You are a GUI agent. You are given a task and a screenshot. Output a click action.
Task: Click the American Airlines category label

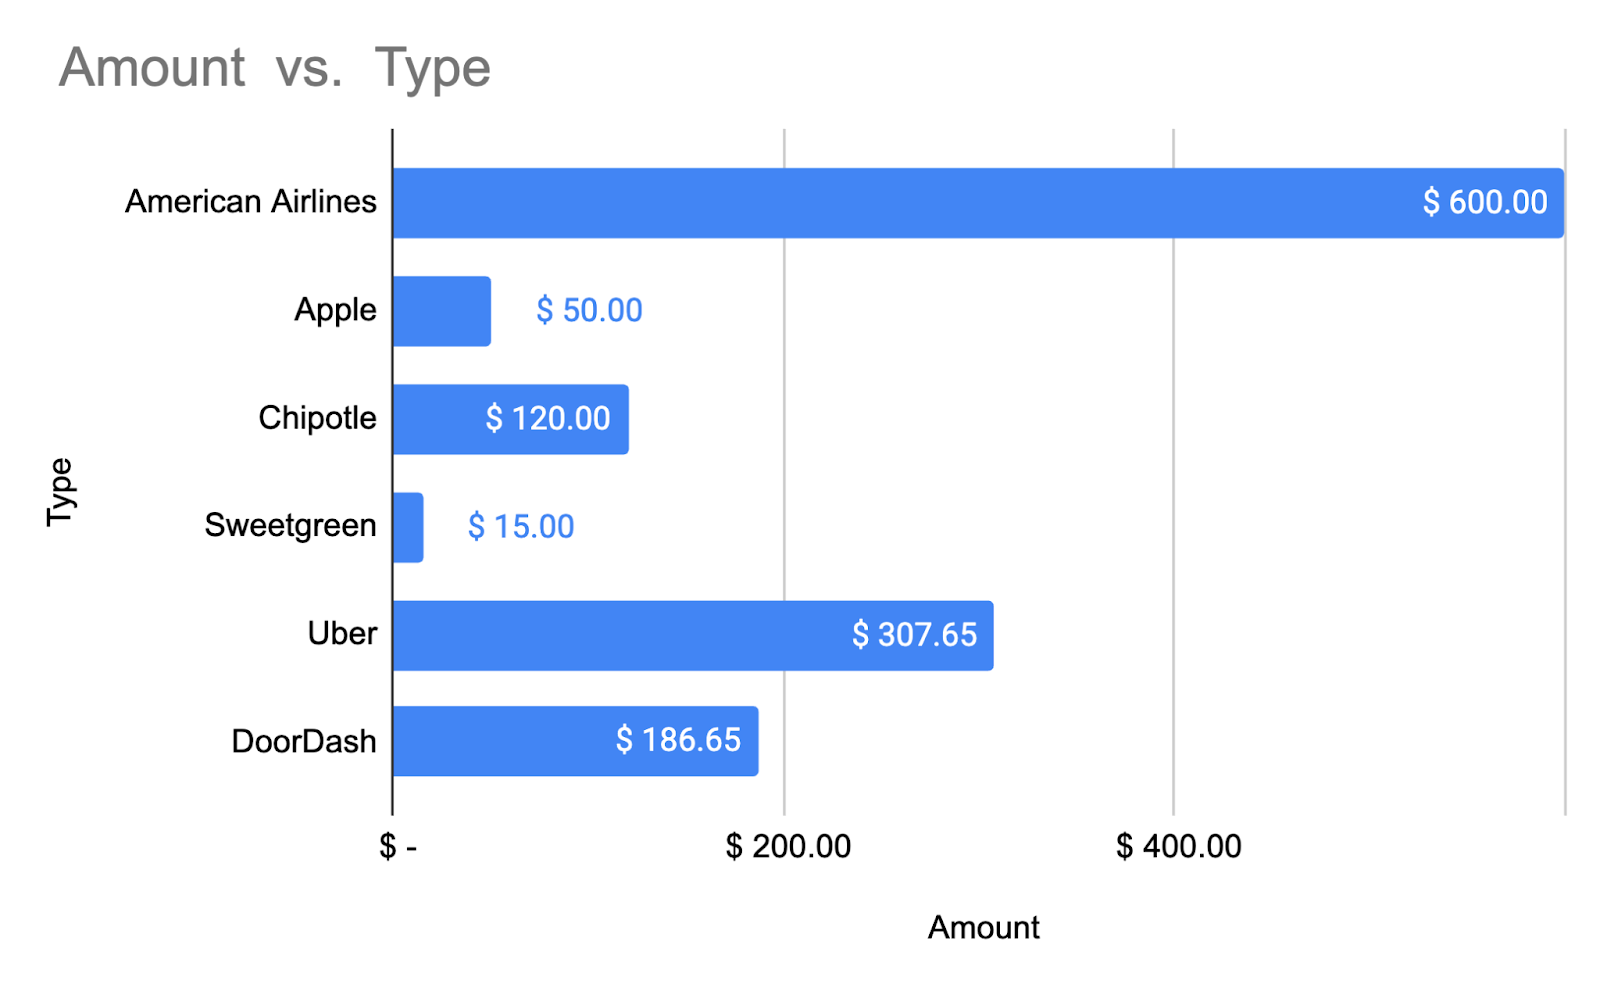(x=250, y=202)
